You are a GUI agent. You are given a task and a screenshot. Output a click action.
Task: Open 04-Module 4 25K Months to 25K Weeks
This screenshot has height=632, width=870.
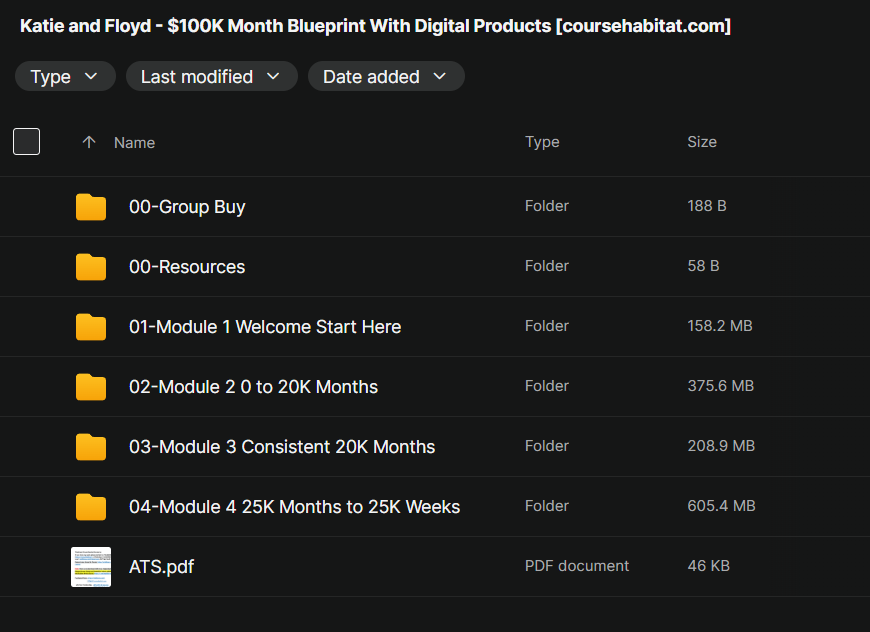click(x=294, y=507)
